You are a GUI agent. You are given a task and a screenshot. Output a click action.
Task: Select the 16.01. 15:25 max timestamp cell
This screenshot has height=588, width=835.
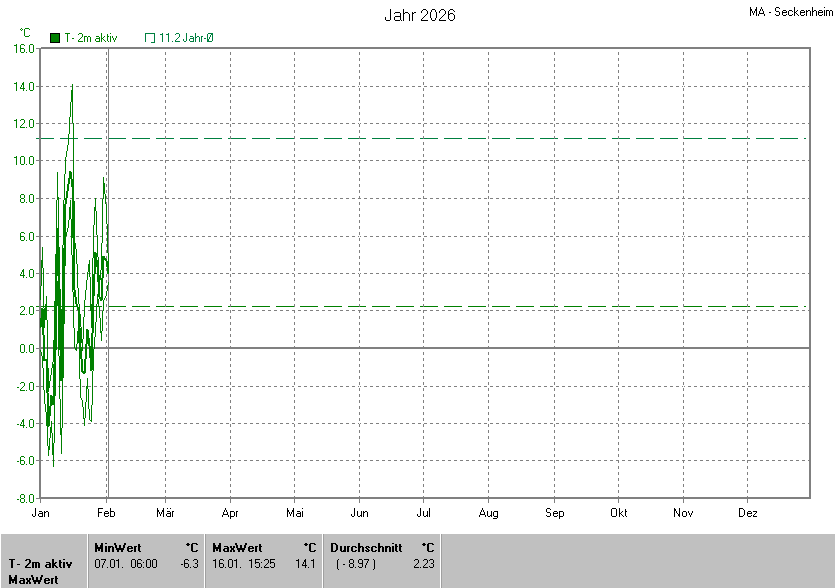242,563
